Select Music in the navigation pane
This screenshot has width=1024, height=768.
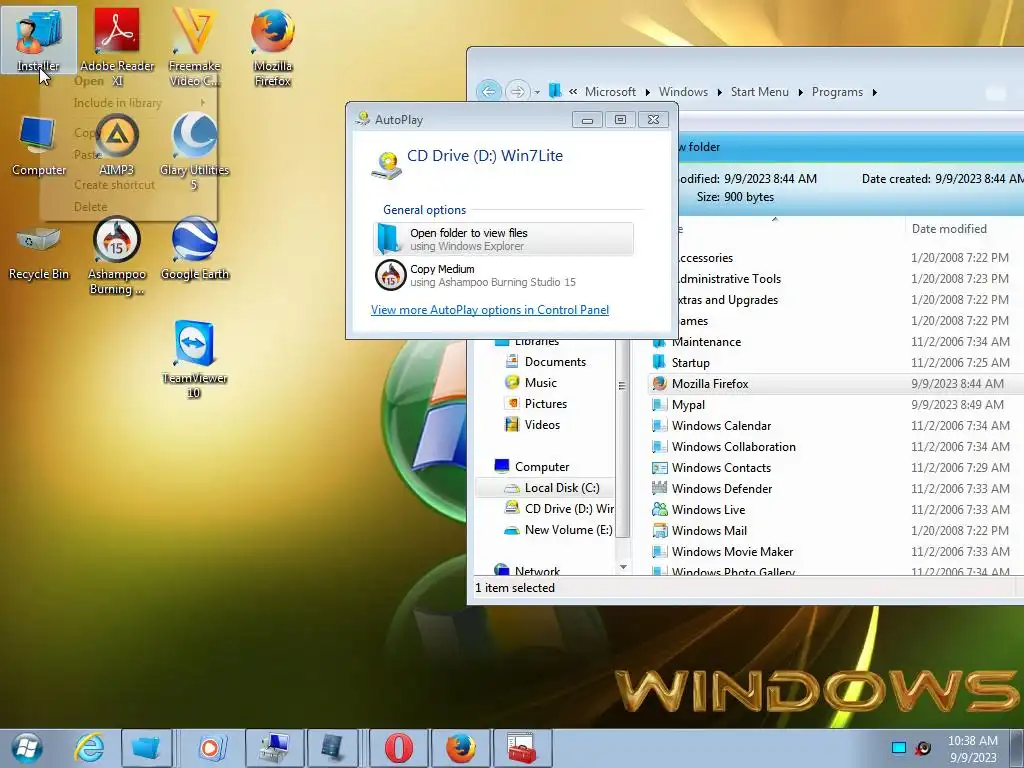tap(541, 383)
